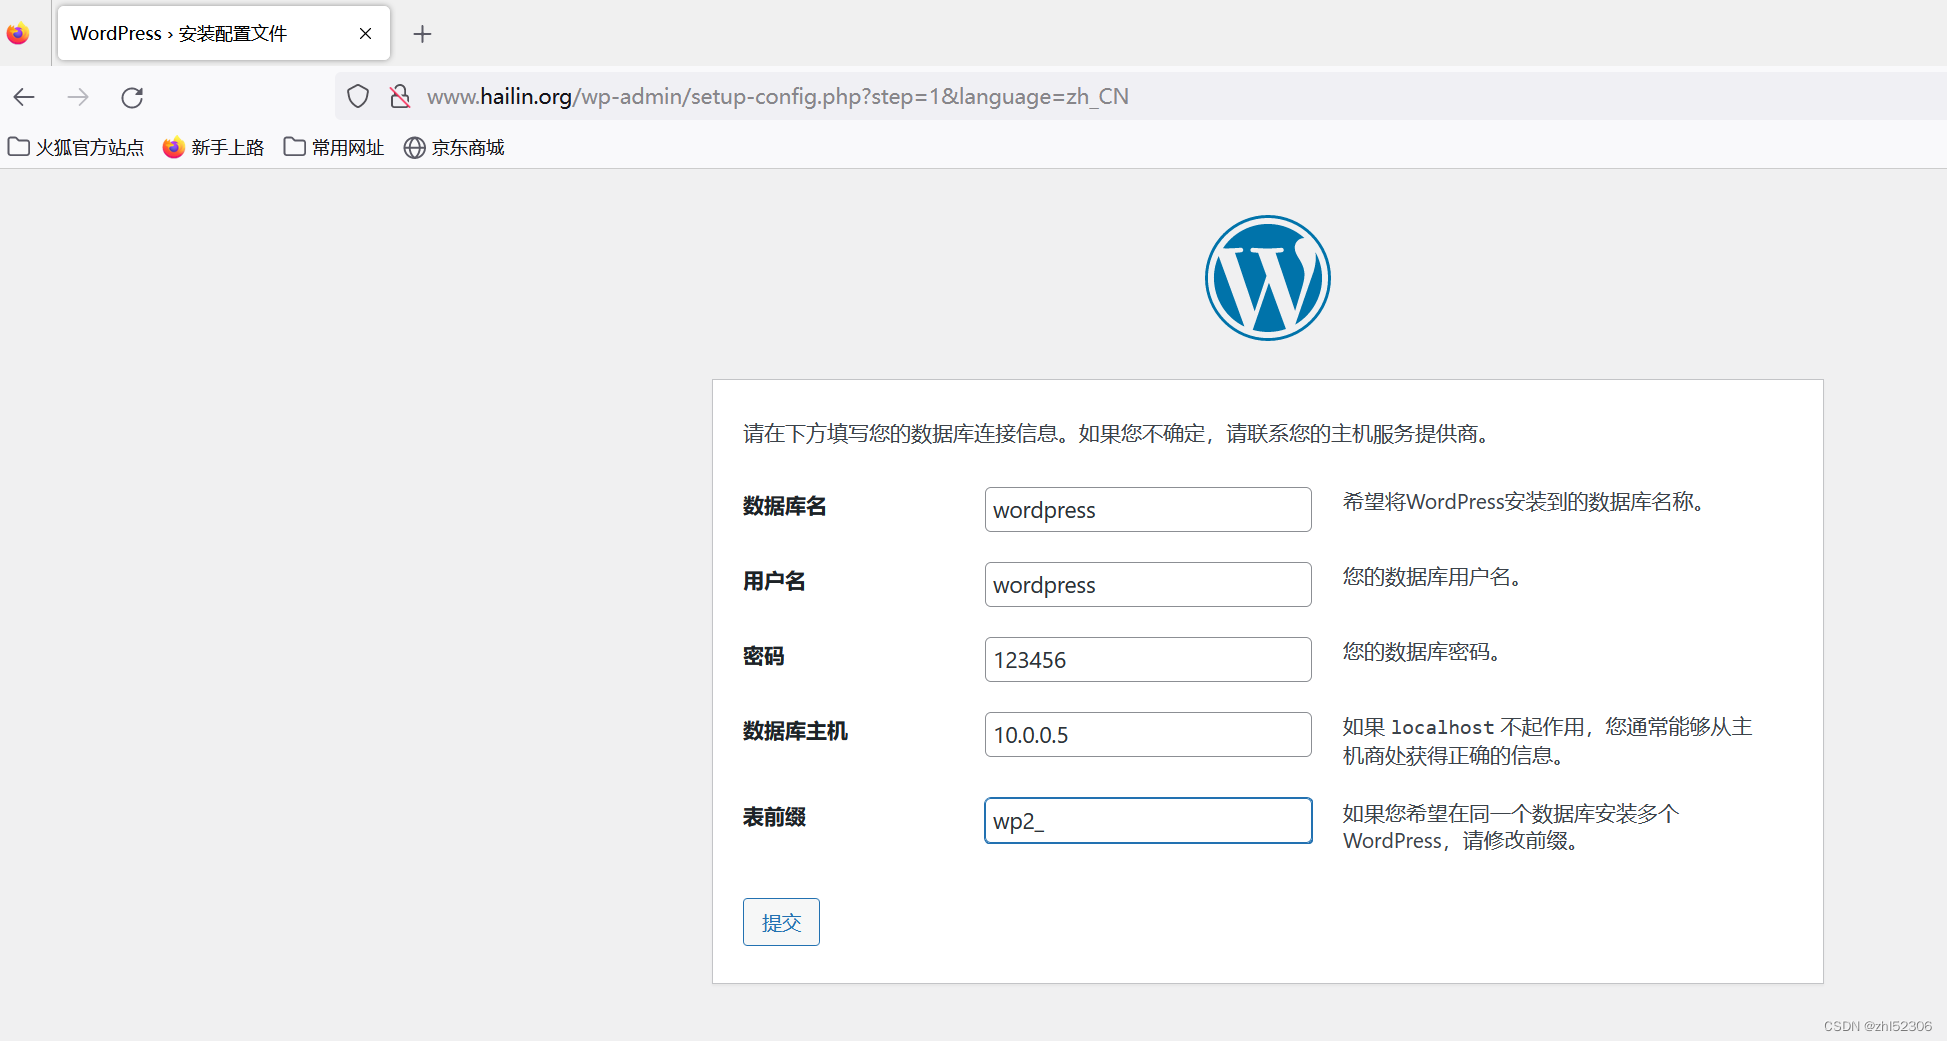This screenshot has width=1947, height=1041.
Task: Click the 表前缀 label
Action: [x=774, y=818]
